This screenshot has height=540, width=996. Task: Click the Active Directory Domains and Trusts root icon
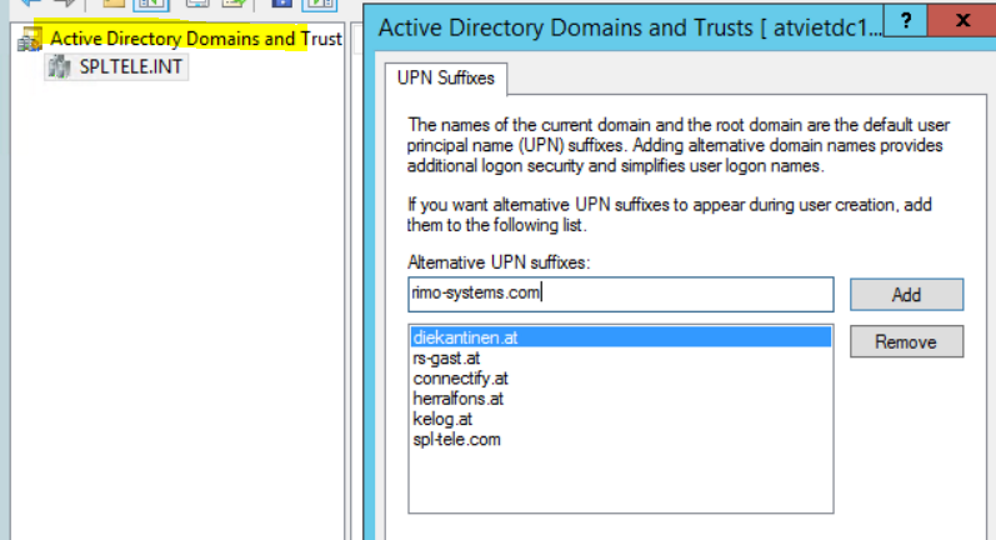(30, 39)
